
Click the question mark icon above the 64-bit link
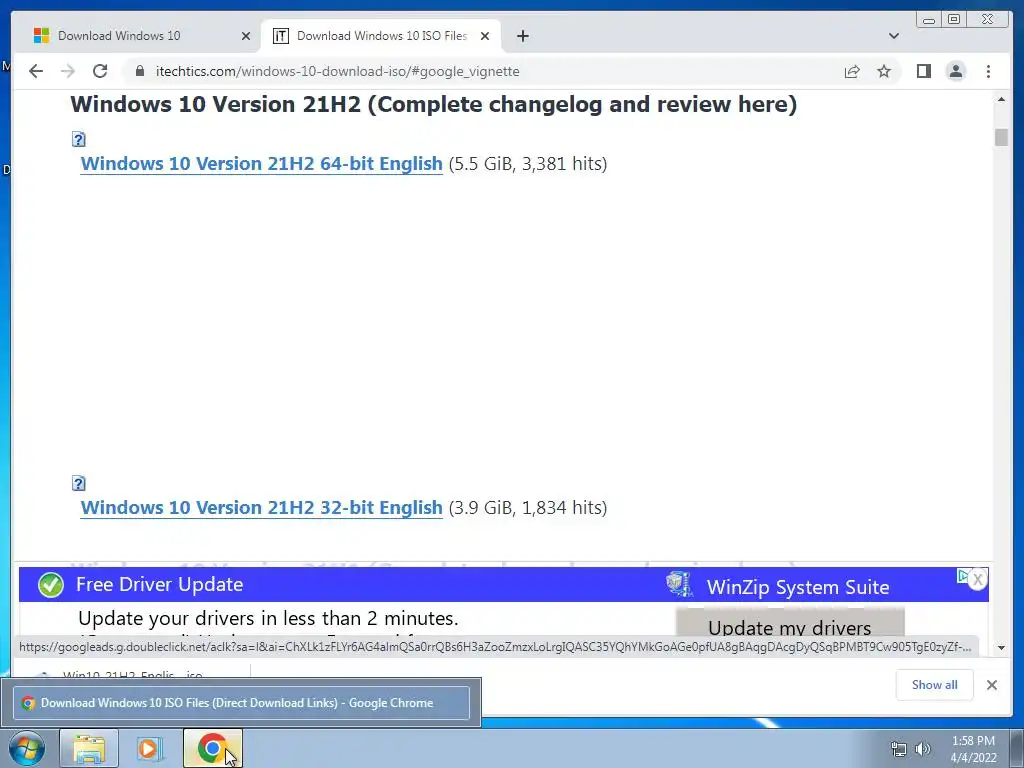click(78, 139)
